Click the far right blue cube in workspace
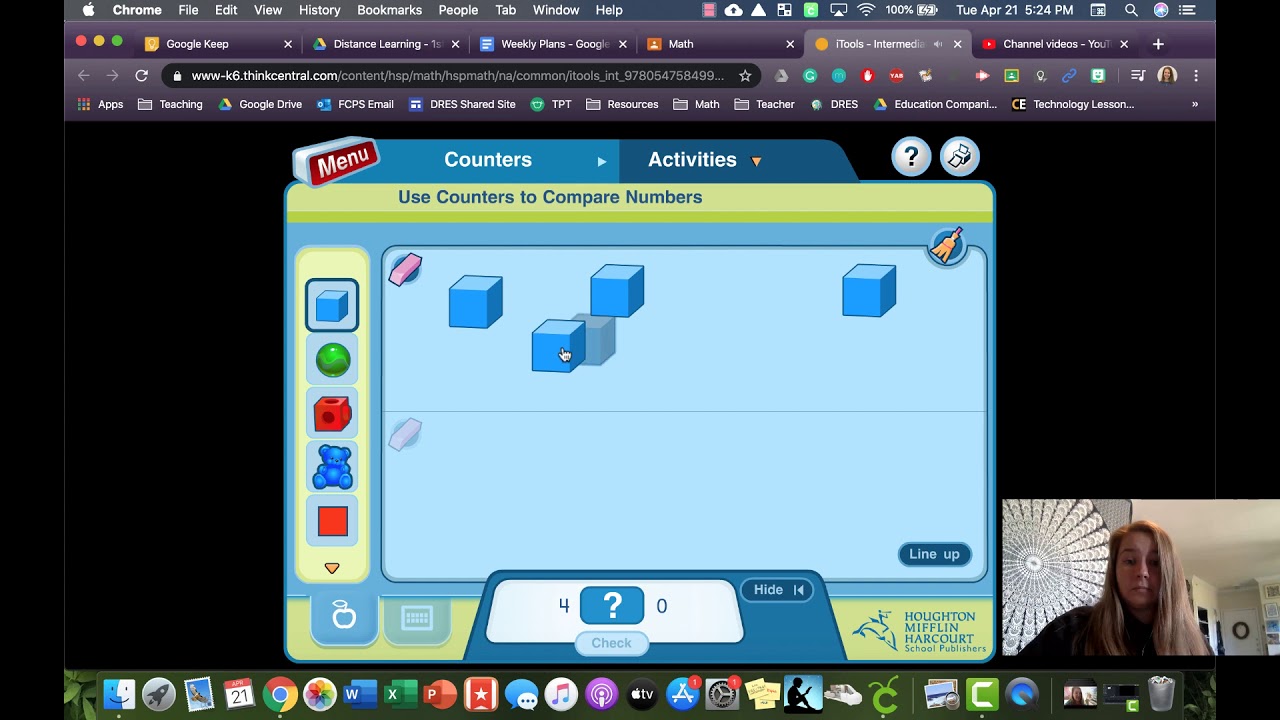1280x720 pixels. [869, 291]
